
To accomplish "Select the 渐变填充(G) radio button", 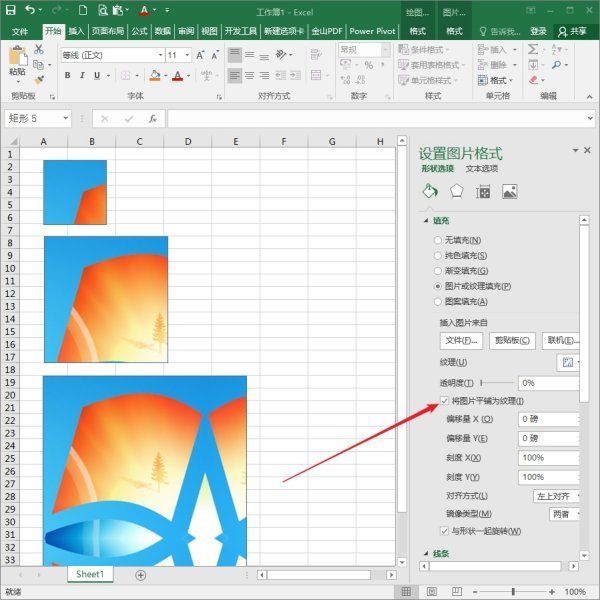I will [x=438, y=271].
